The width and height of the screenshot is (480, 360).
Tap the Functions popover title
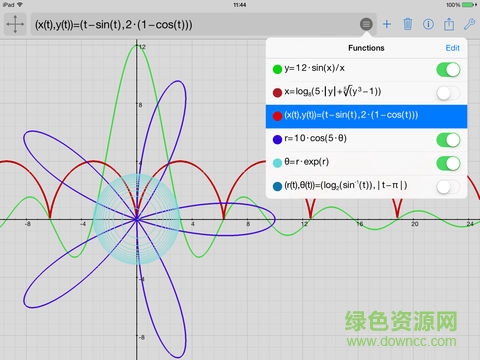click(x=366, y=48)
